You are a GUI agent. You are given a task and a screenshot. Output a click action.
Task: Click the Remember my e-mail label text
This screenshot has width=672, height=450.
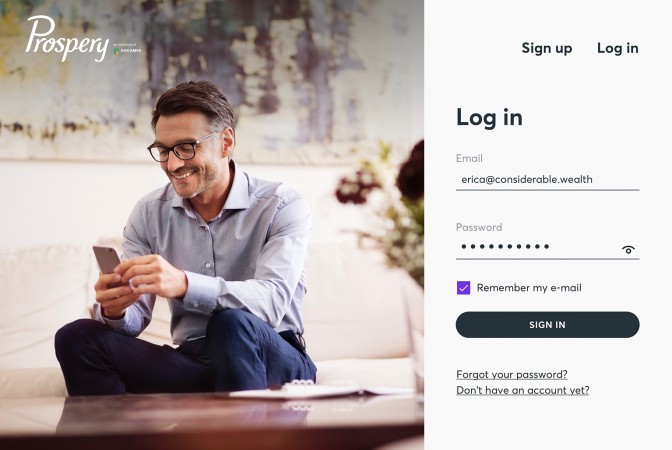pyautogui.click(x=529, y=288)
